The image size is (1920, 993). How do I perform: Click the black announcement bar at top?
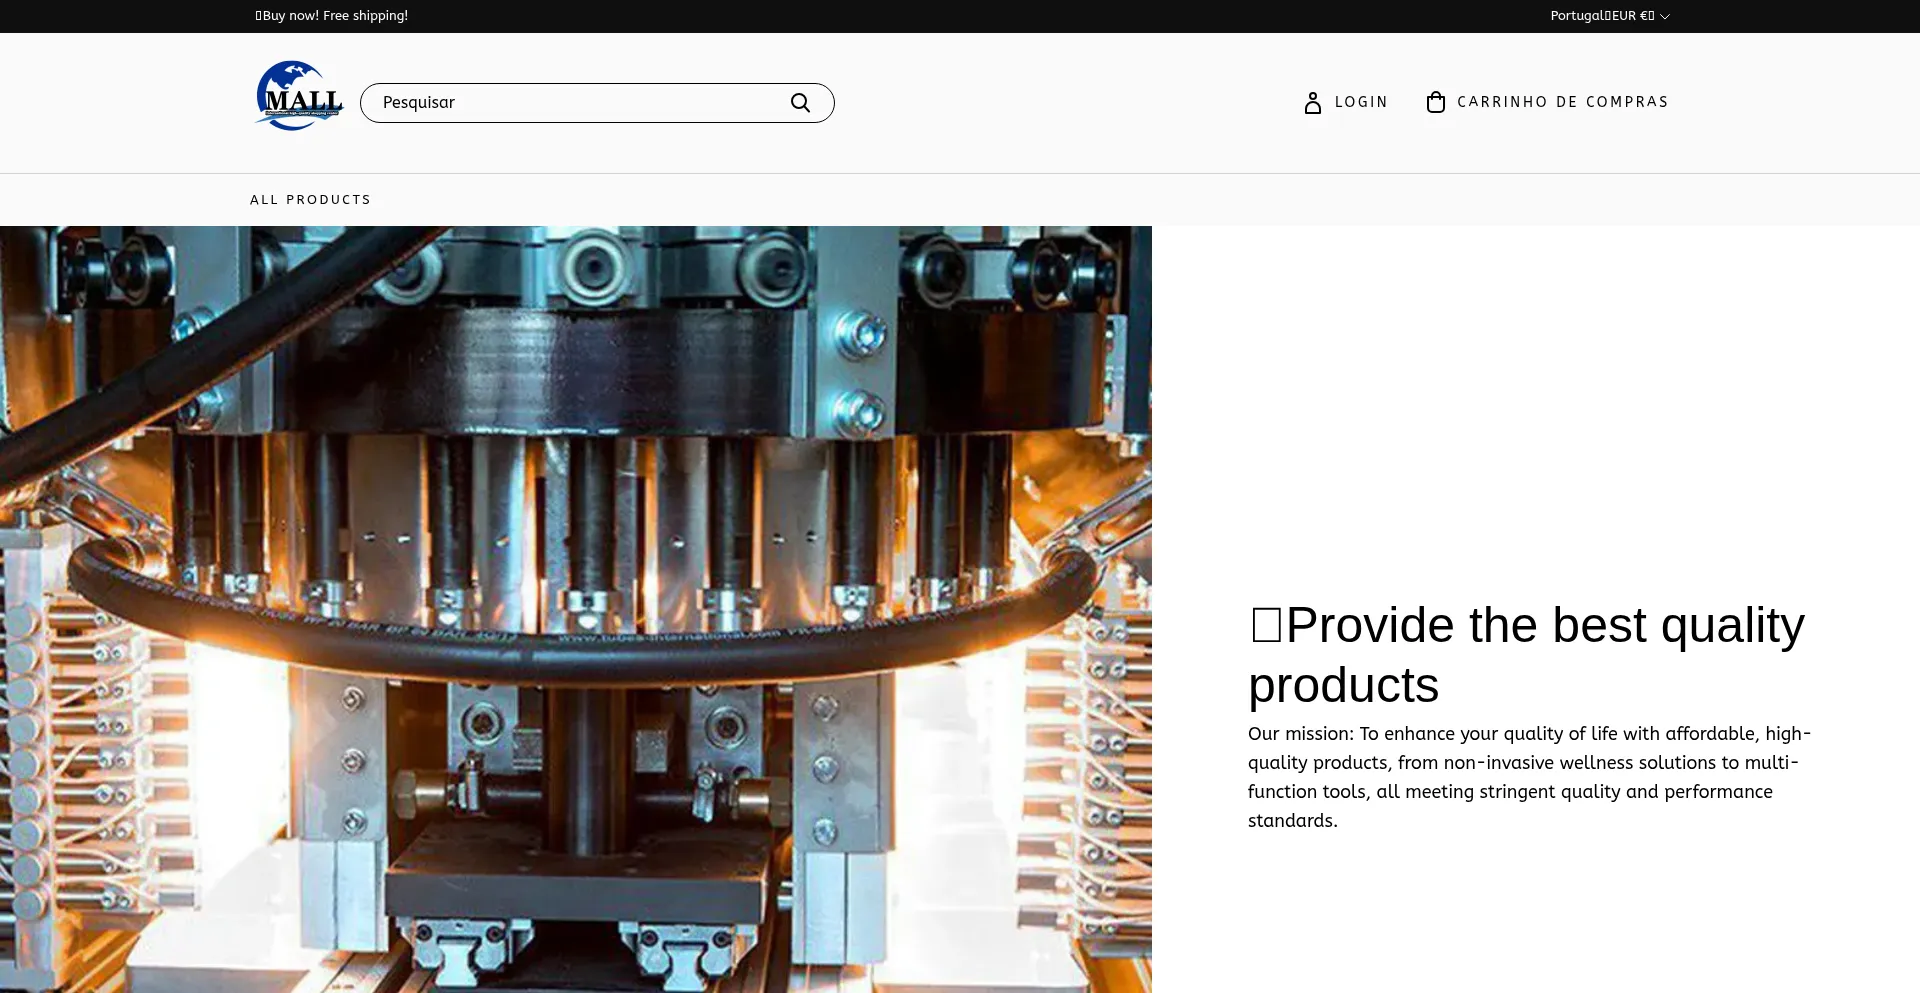(960, 16)
